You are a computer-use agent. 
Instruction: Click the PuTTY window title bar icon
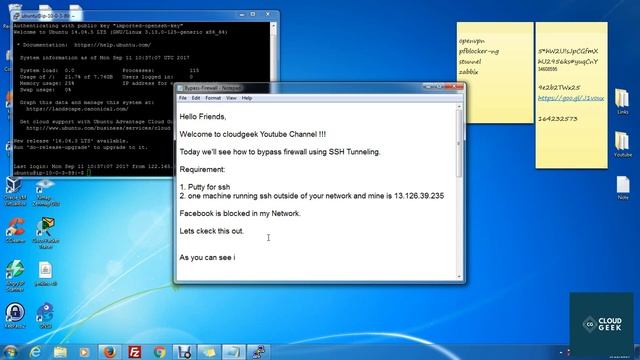(x=16, y=16)
